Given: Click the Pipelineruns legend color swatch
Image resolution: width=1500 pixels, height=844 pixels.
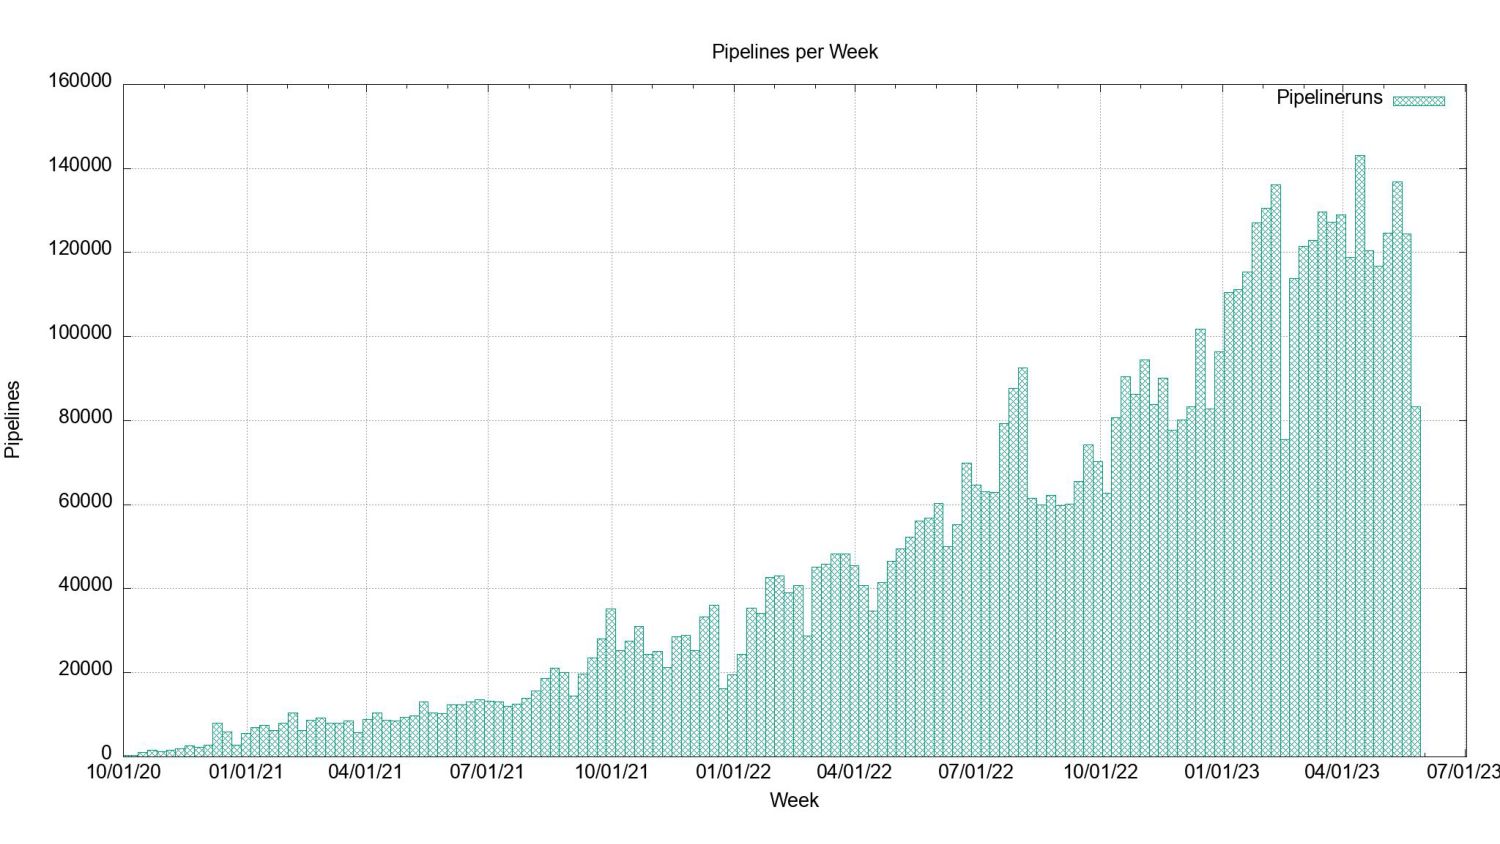Looking at the screenshot, I should coord(1419,100).
